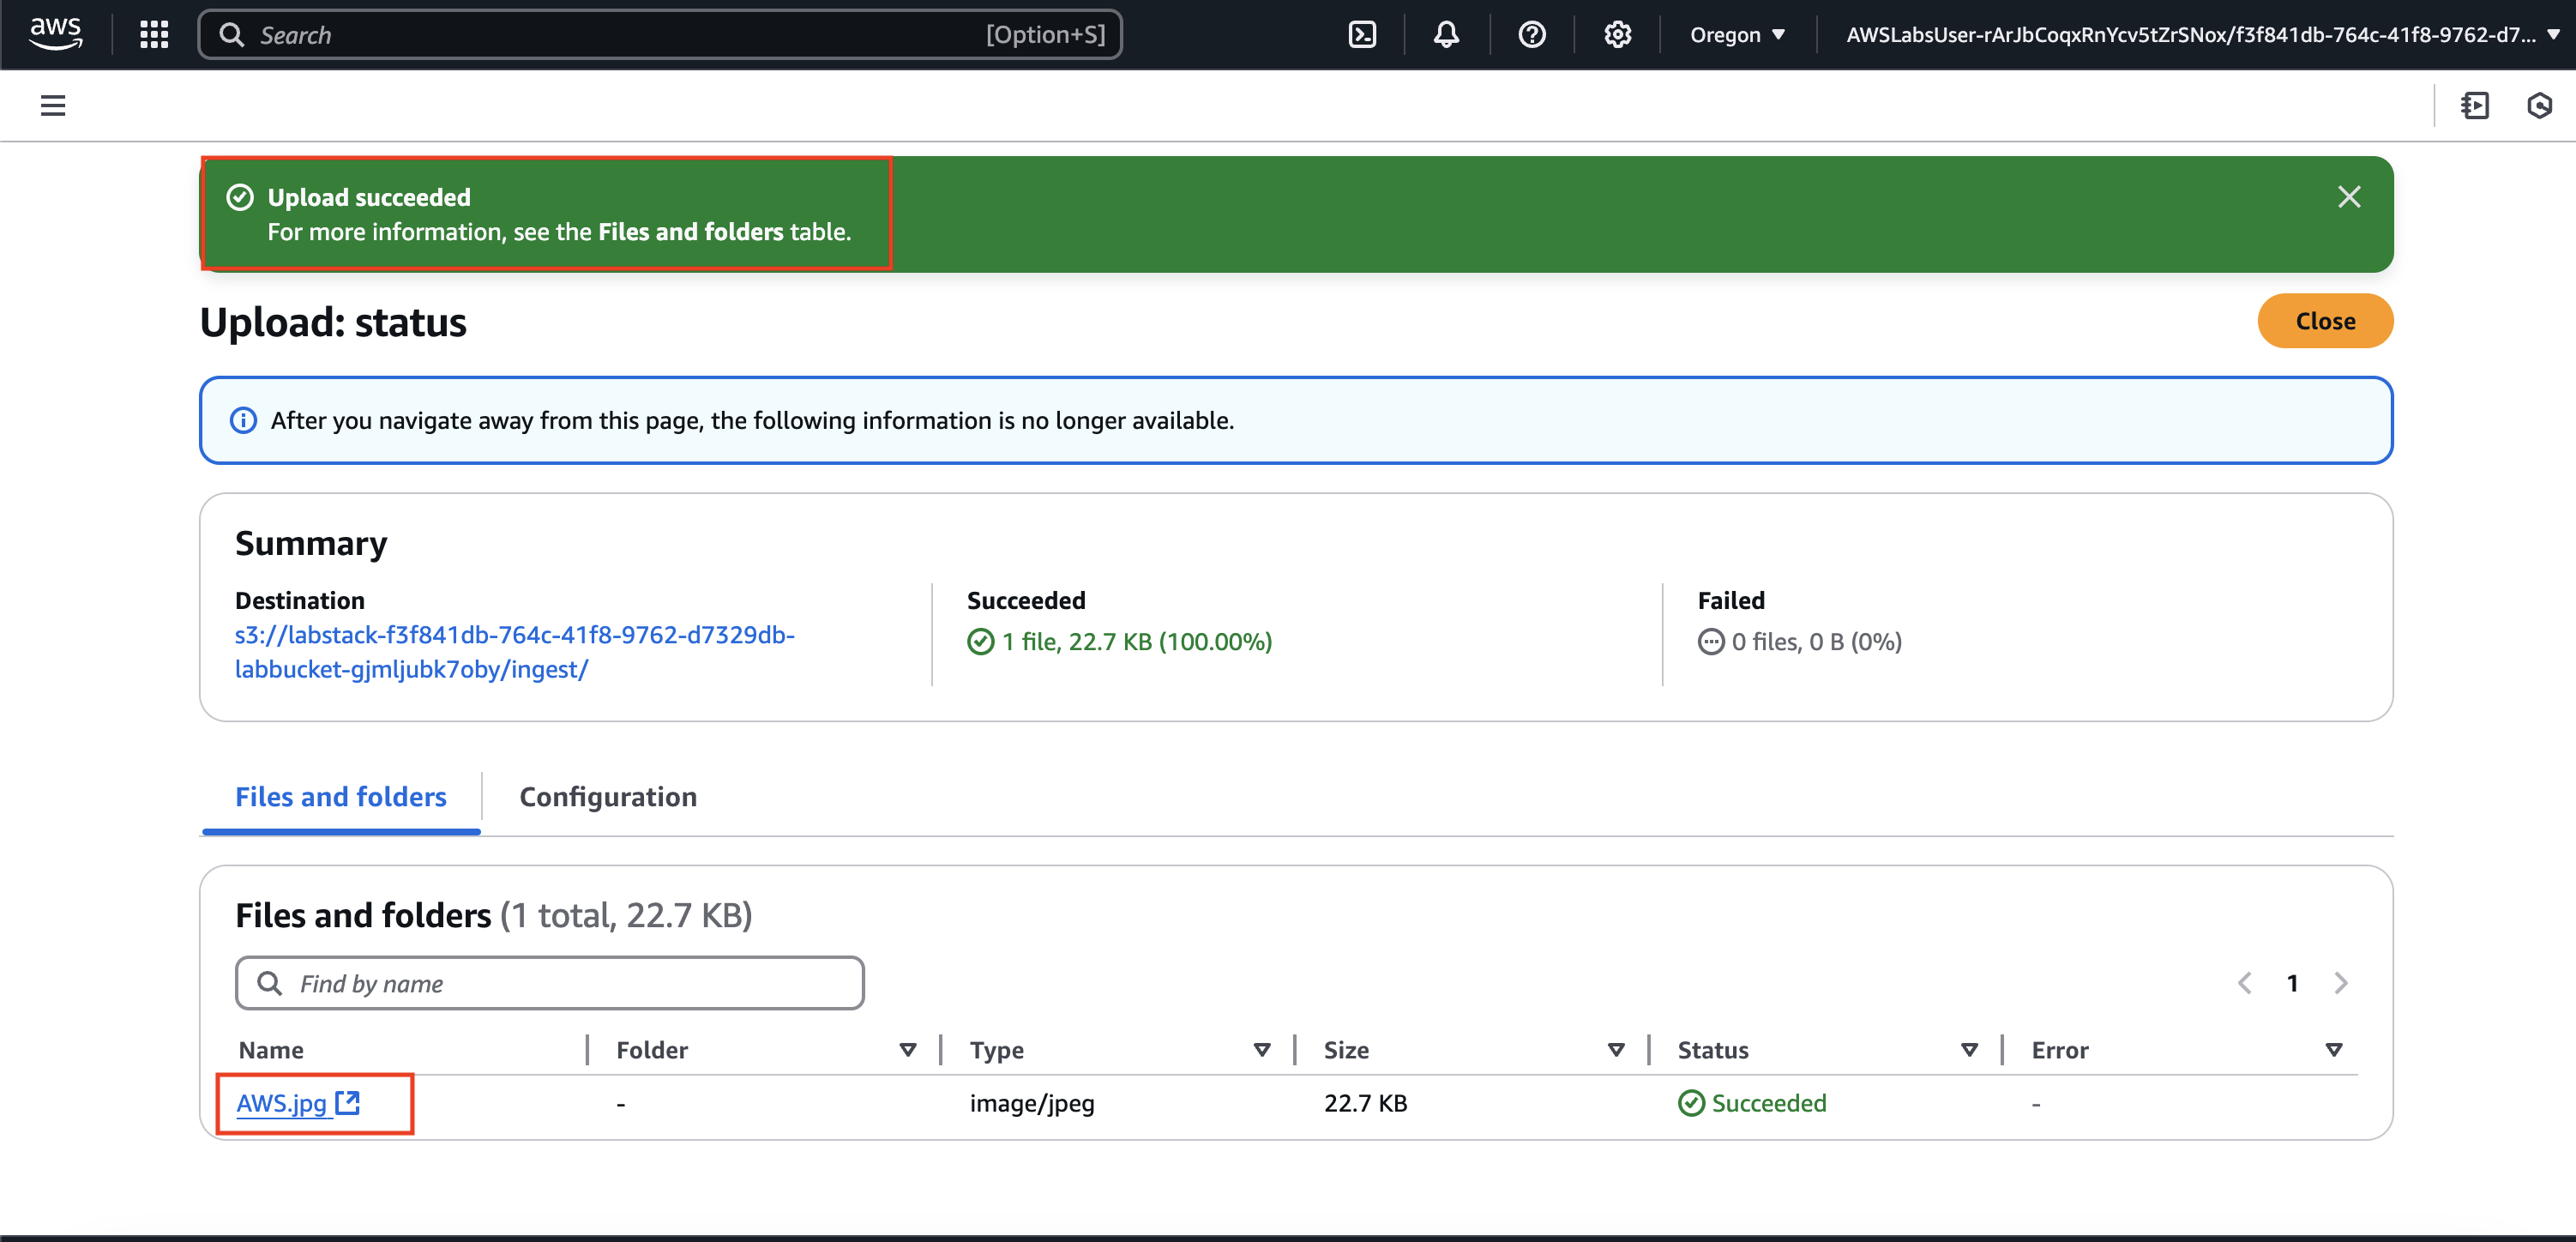This screenshot has width=2576, height=1242.
Task: Open the hamburger side navigation menu
Action: coord(53,105)
